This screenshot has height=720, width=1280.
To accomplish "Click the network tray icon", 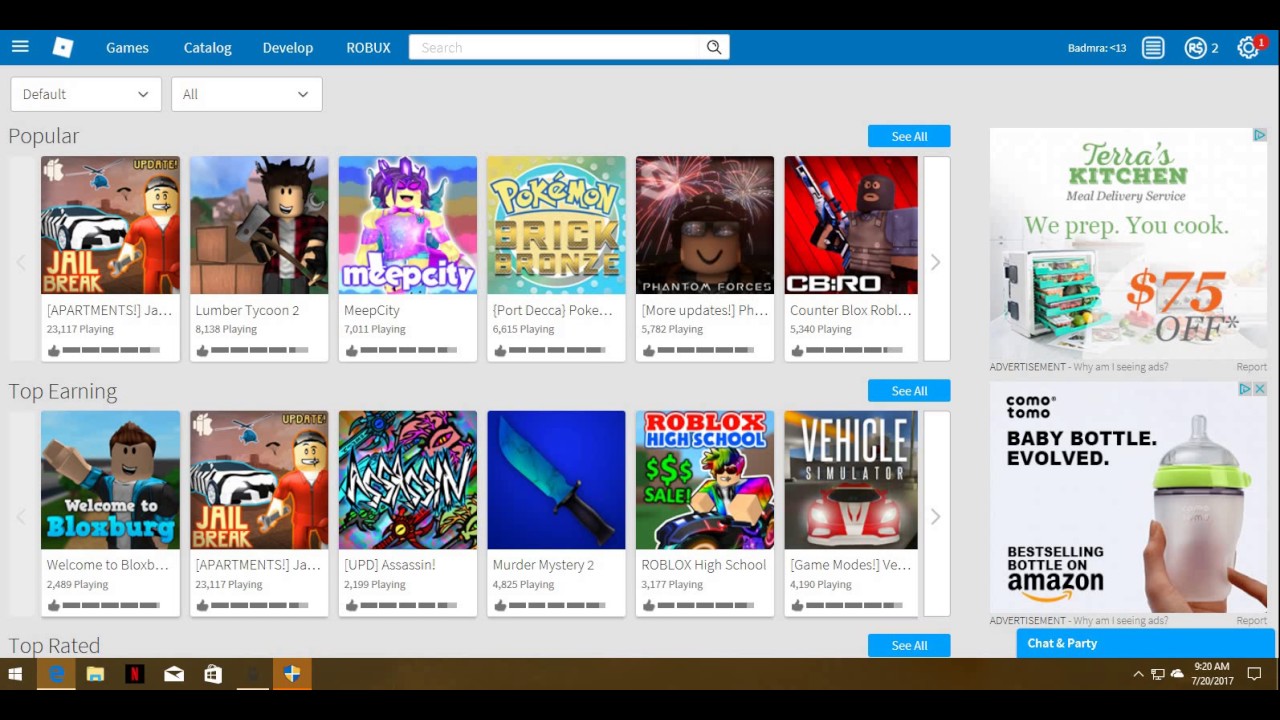I will pyautogui.click(x=1157, y=675).
